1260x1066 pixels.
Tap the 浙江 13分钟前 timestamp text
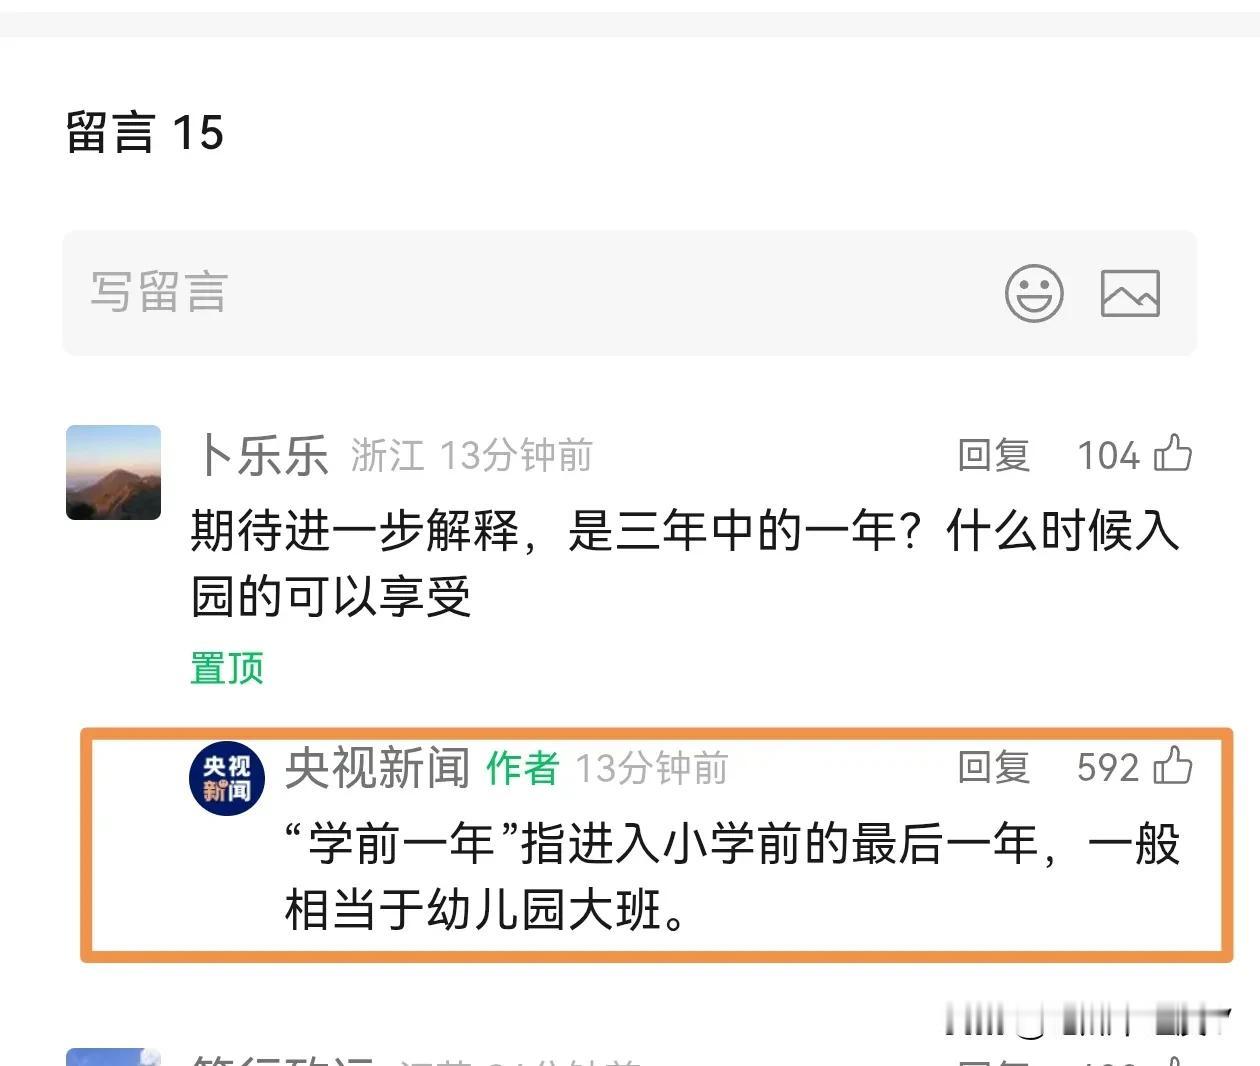pyautogui.click(x=471, y=456)
